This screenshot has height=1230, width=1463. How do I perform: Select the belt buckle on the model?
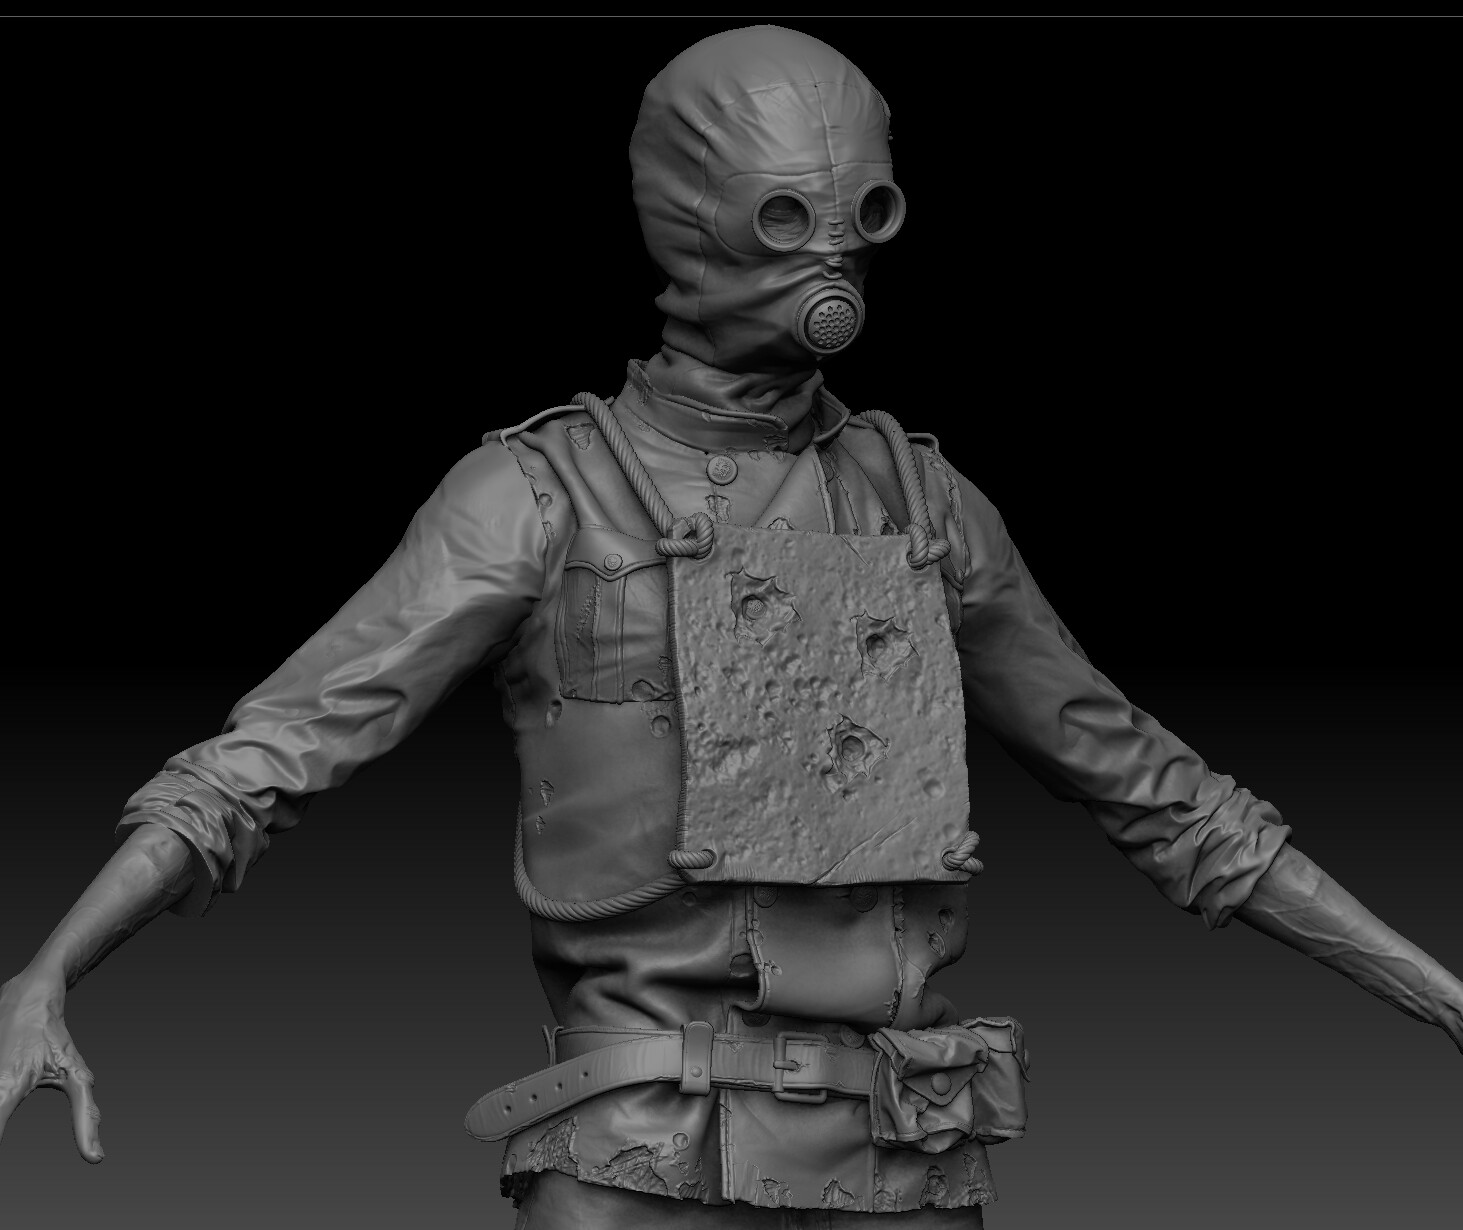800,1068
